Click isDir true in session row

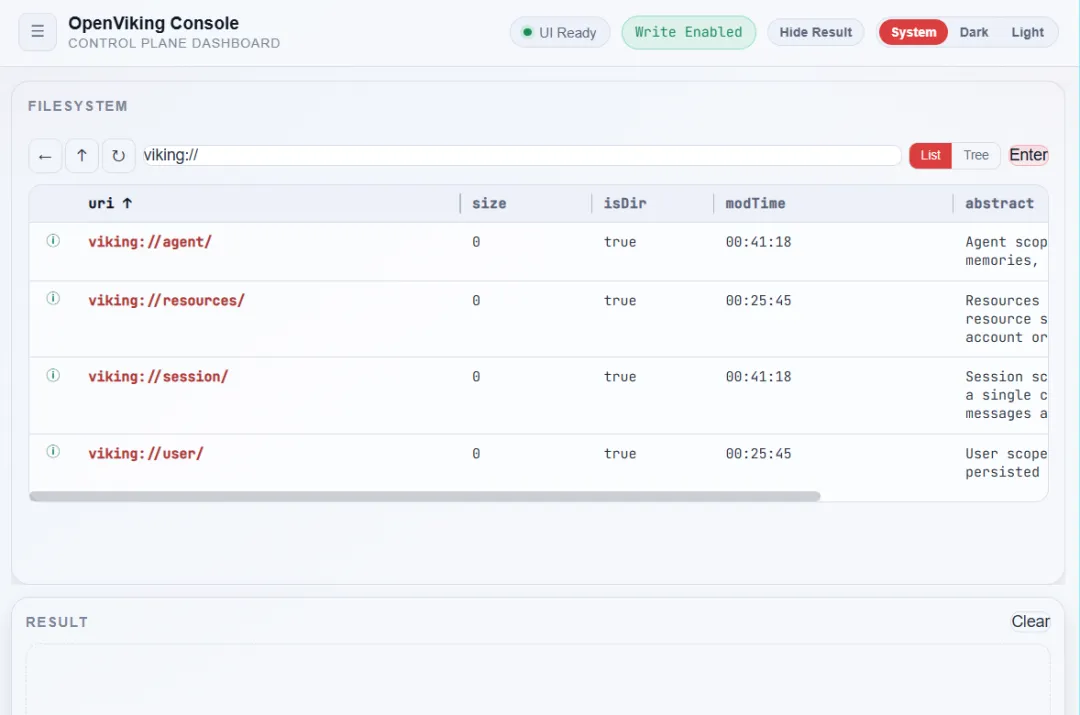pos(620,377)
